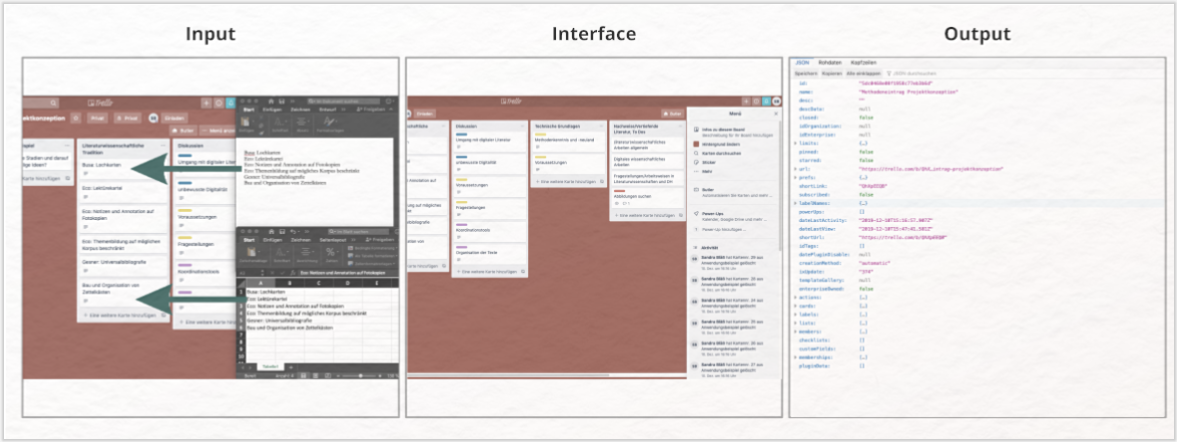
Task: Click the Excel zoom slider in the status bar
Action: [x=360, y=376]
